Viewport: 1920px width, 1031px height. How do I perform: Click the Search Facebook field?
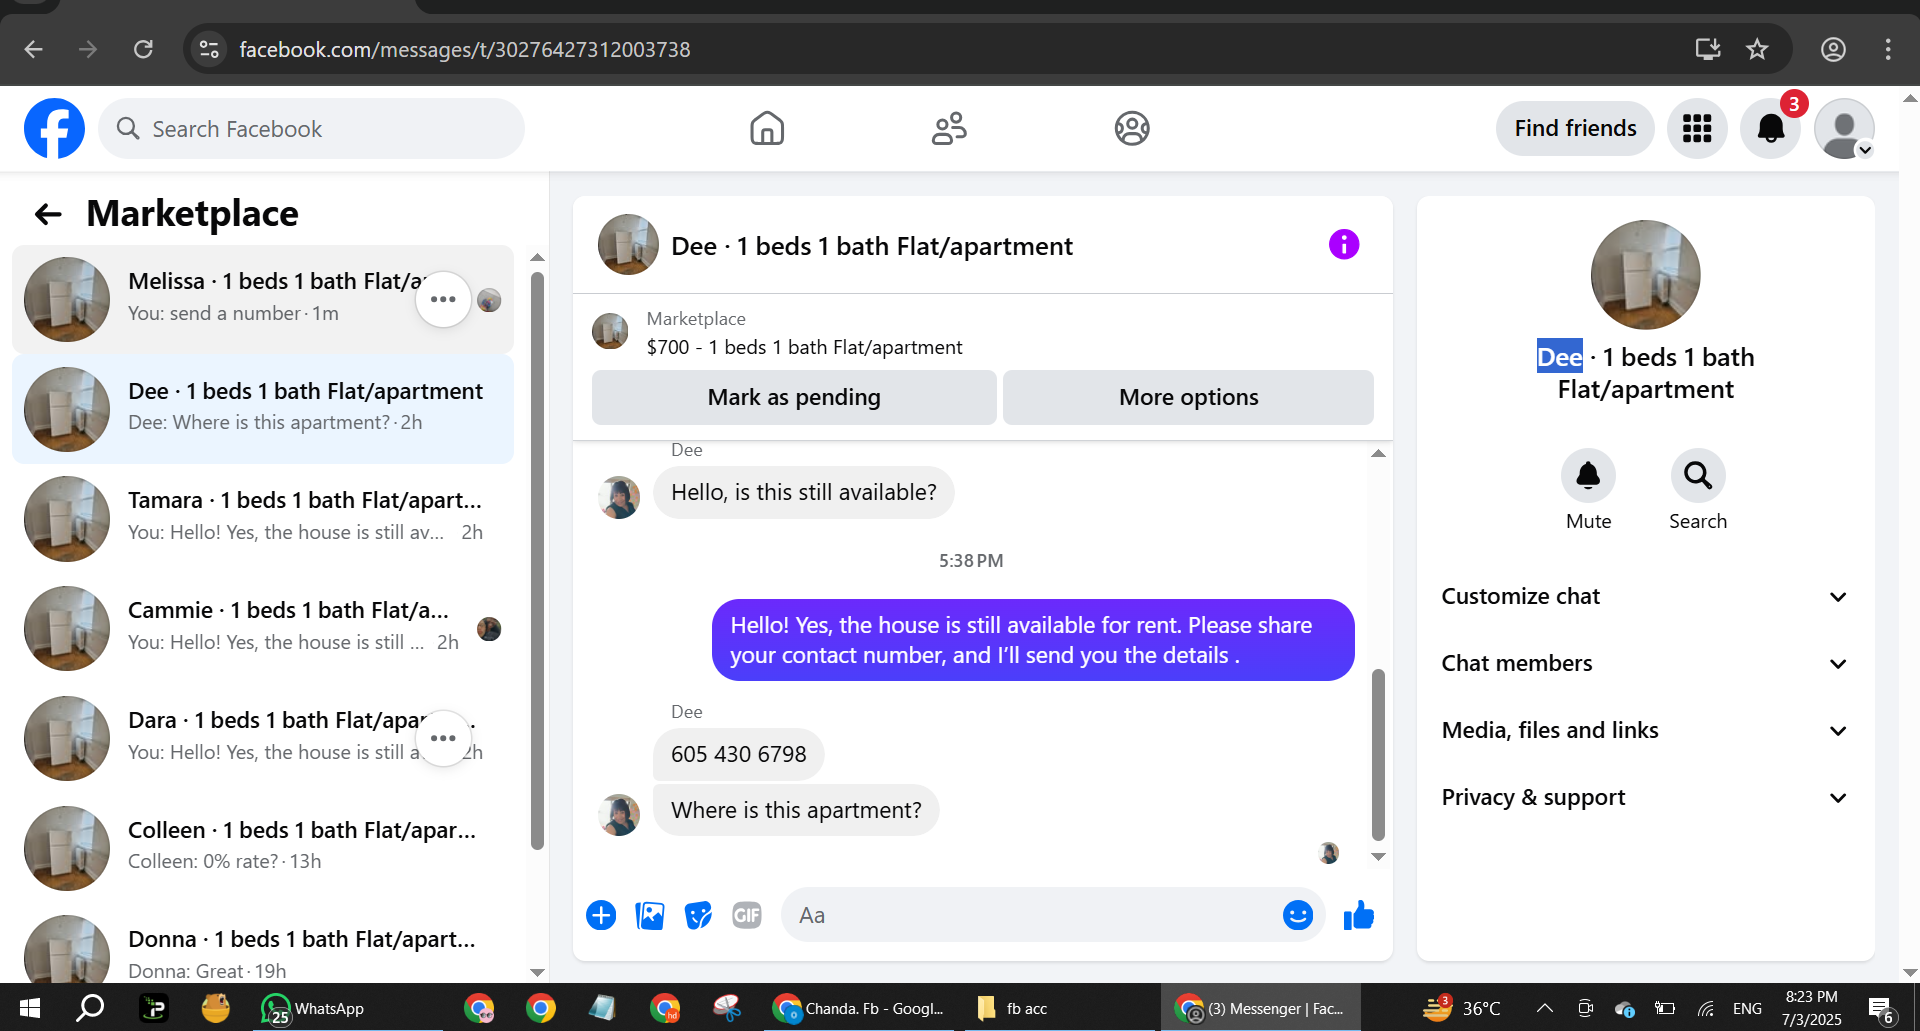311,128
